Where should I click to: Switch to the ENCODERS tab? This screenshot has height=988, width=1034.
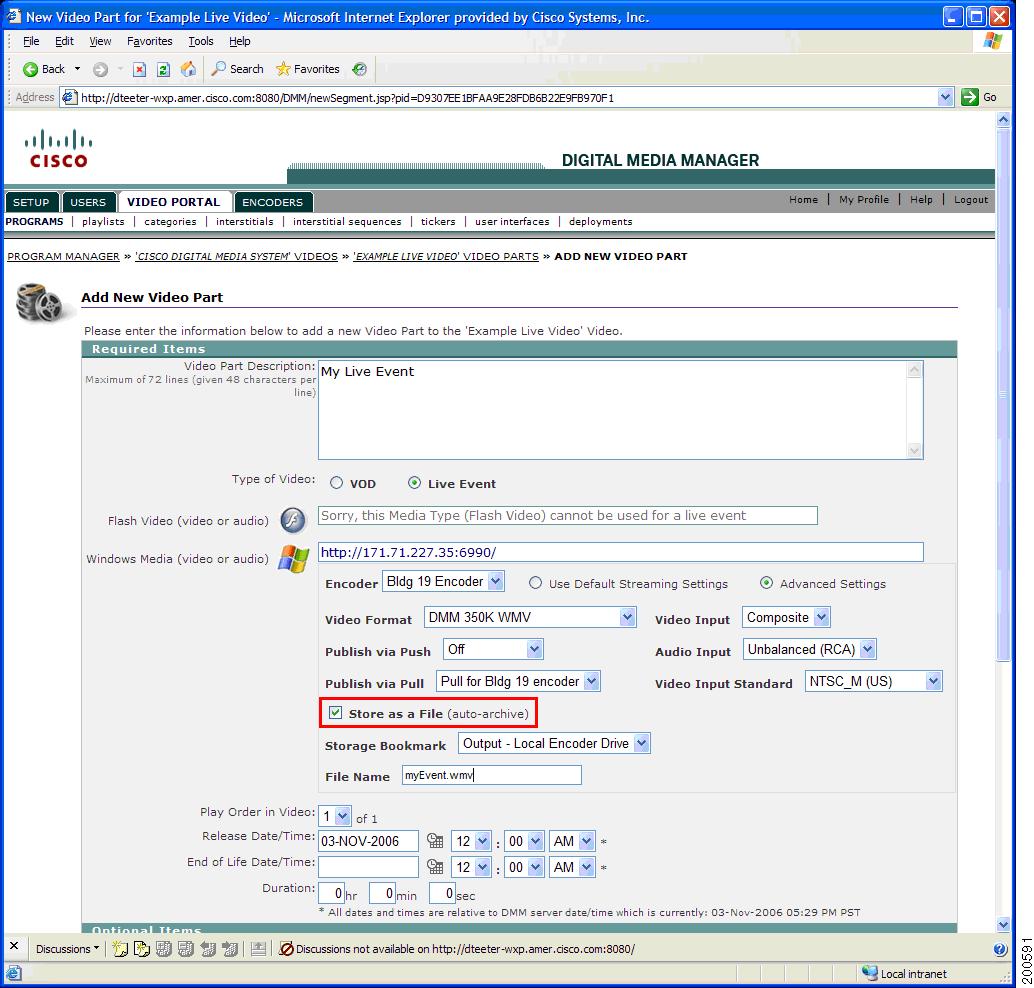click(x=273, y=201)
